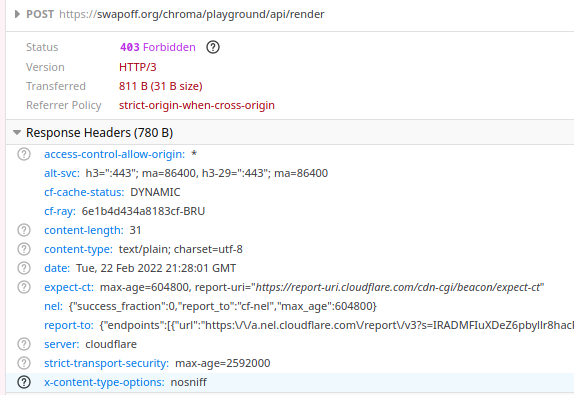574x395 pixels.
Task: Click the report-to header name
Action: coord(69,325)
